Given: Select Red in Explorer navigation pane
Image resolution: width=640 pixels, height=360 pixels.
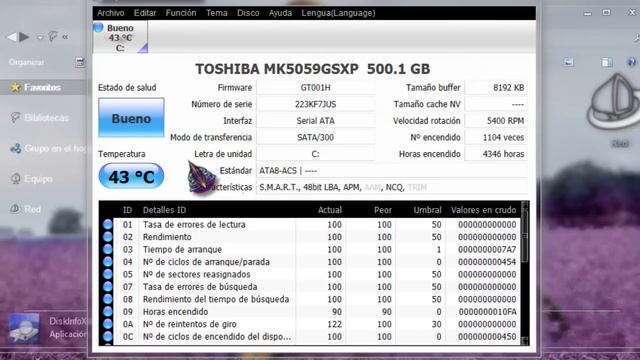Looking at the screenshot, I should 32,209.
